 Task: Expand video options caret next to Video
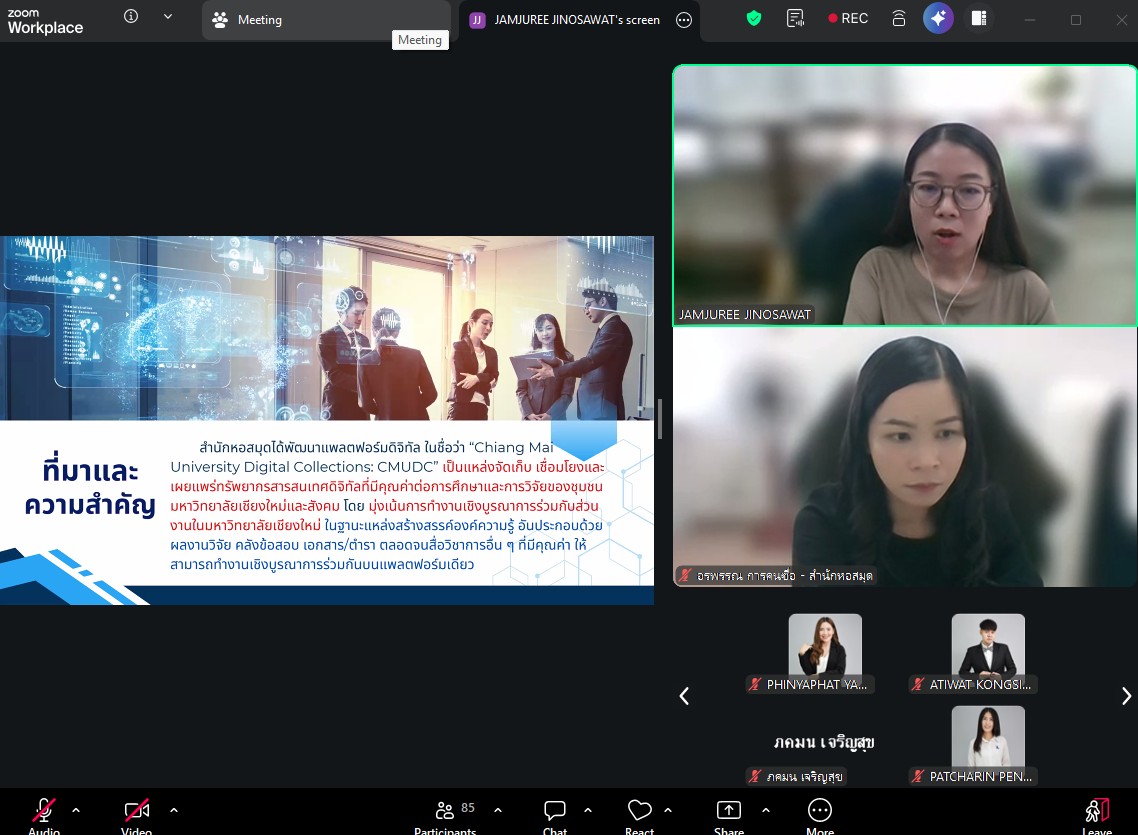(x=174, y=810)
